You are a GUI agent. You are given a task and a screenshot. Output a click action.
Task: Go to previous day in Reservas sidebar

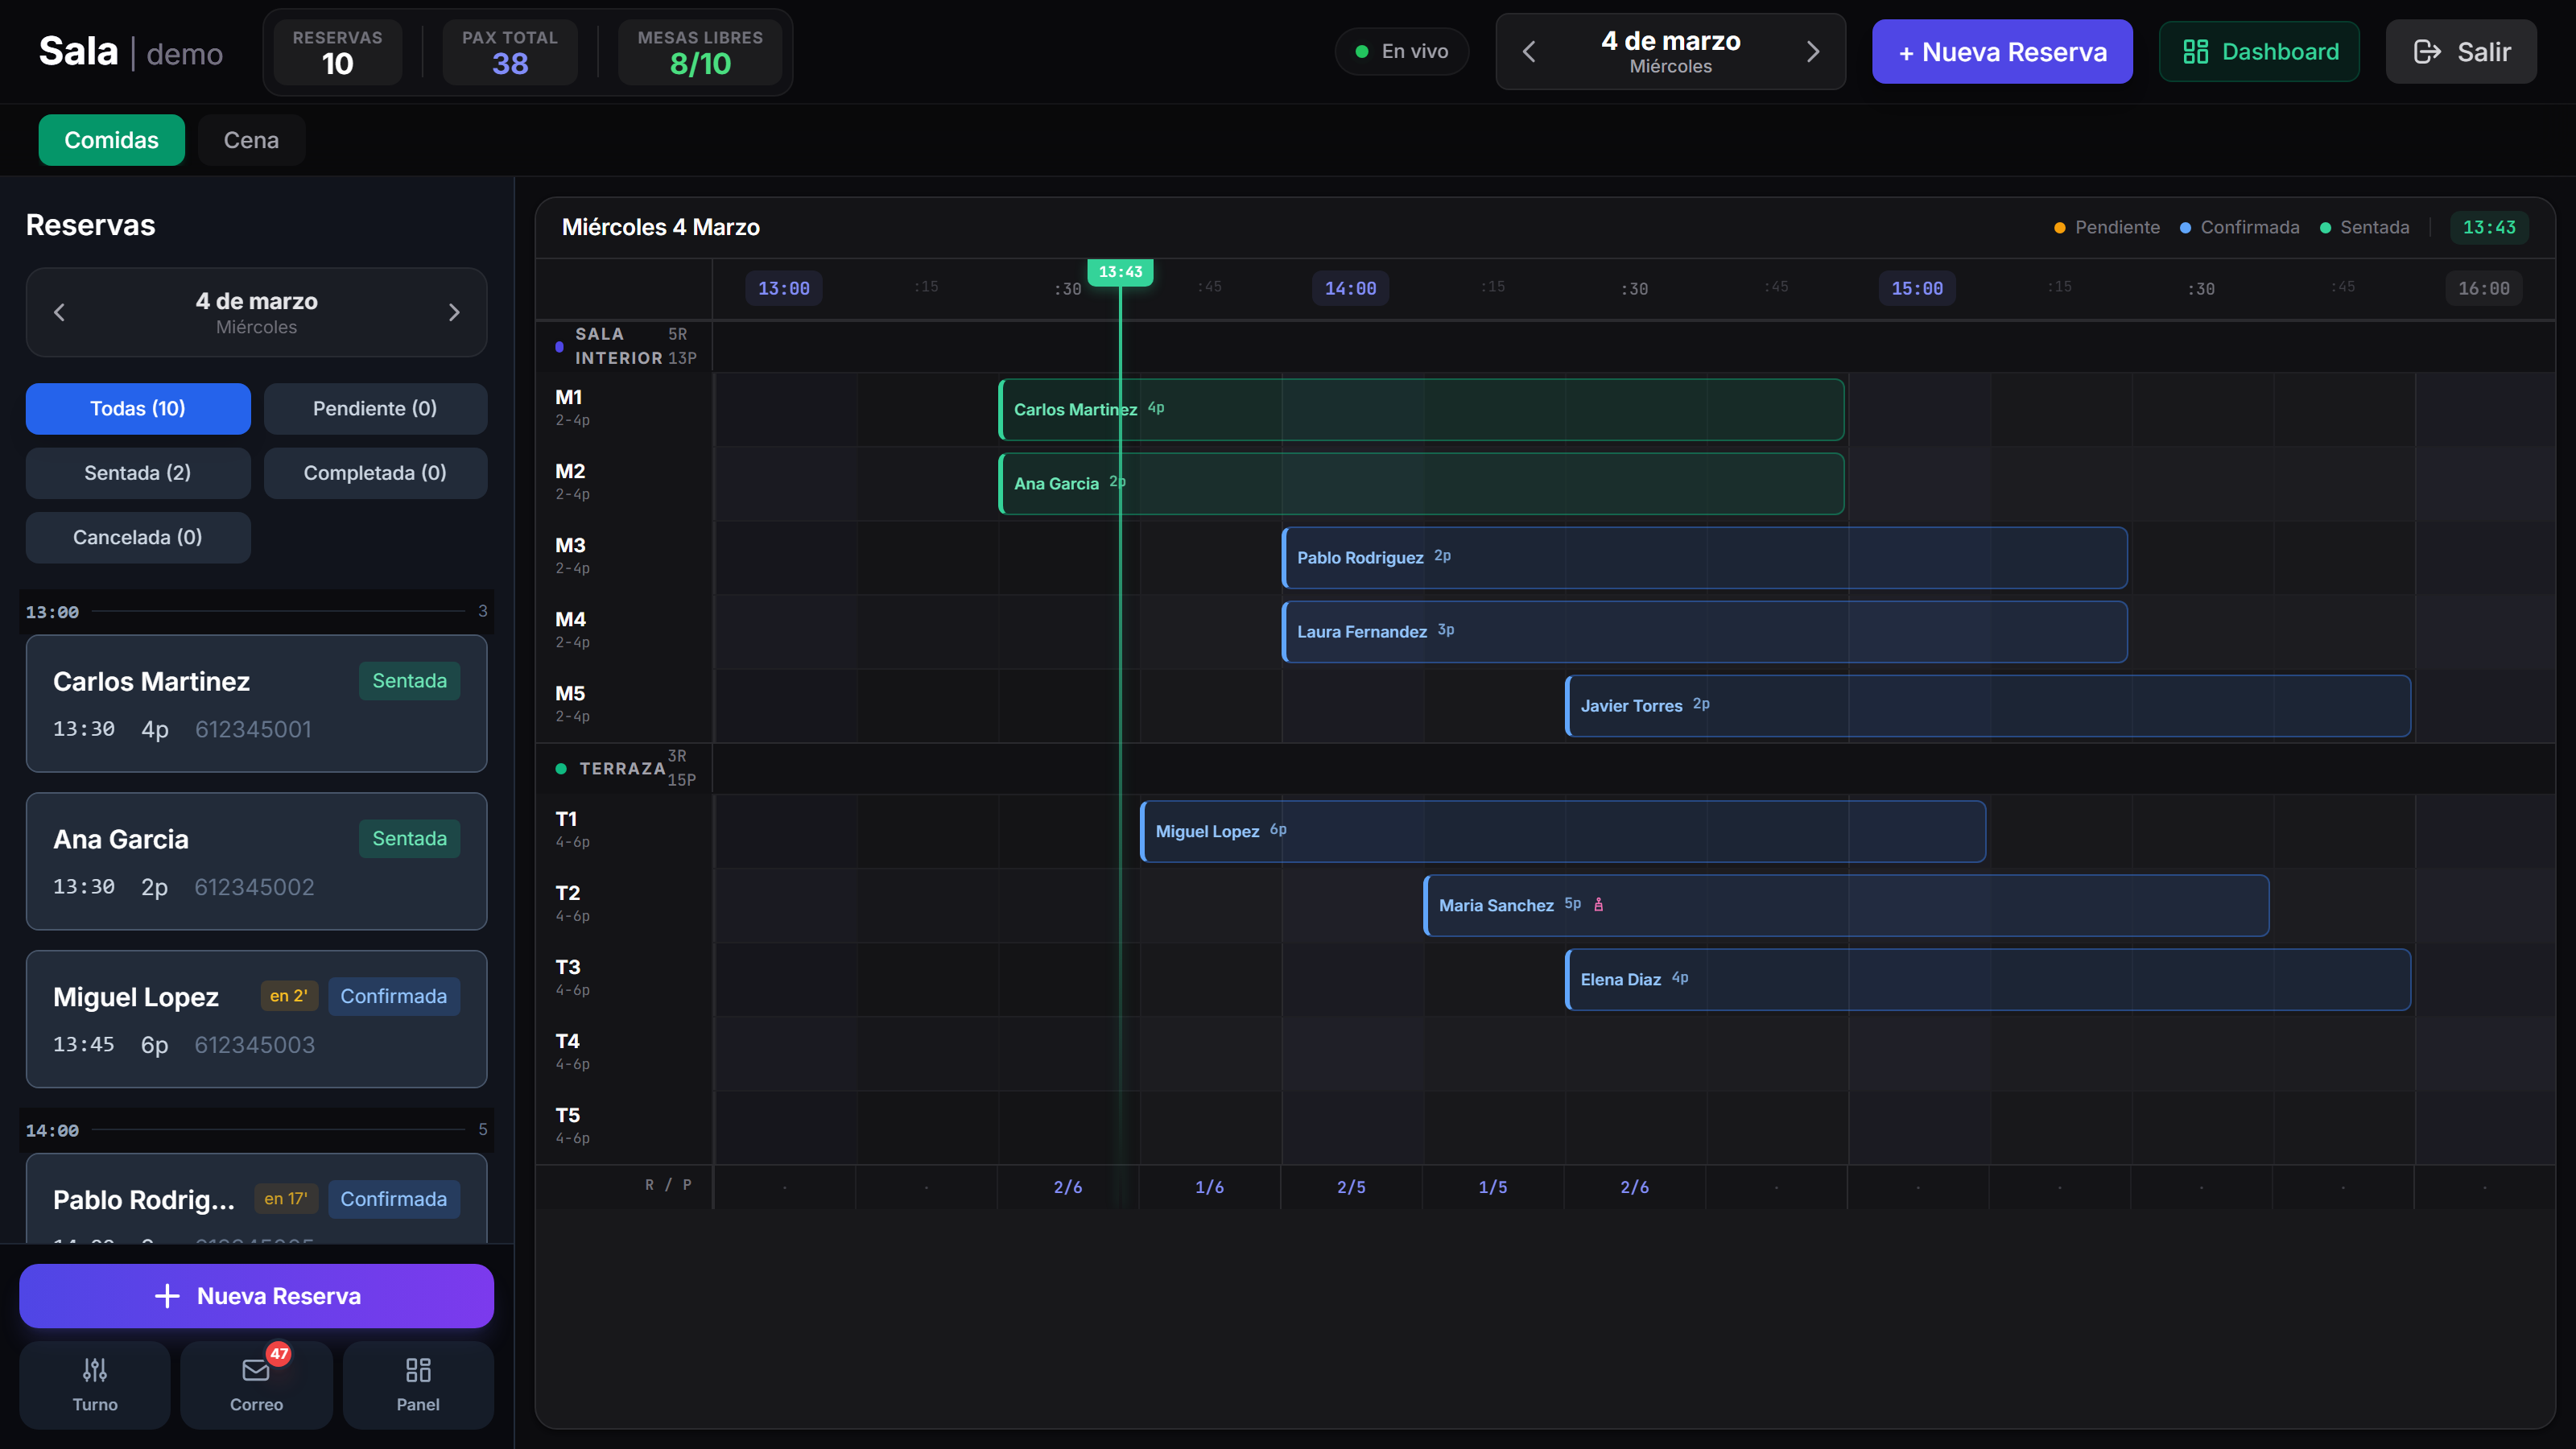tap(59, 312)
